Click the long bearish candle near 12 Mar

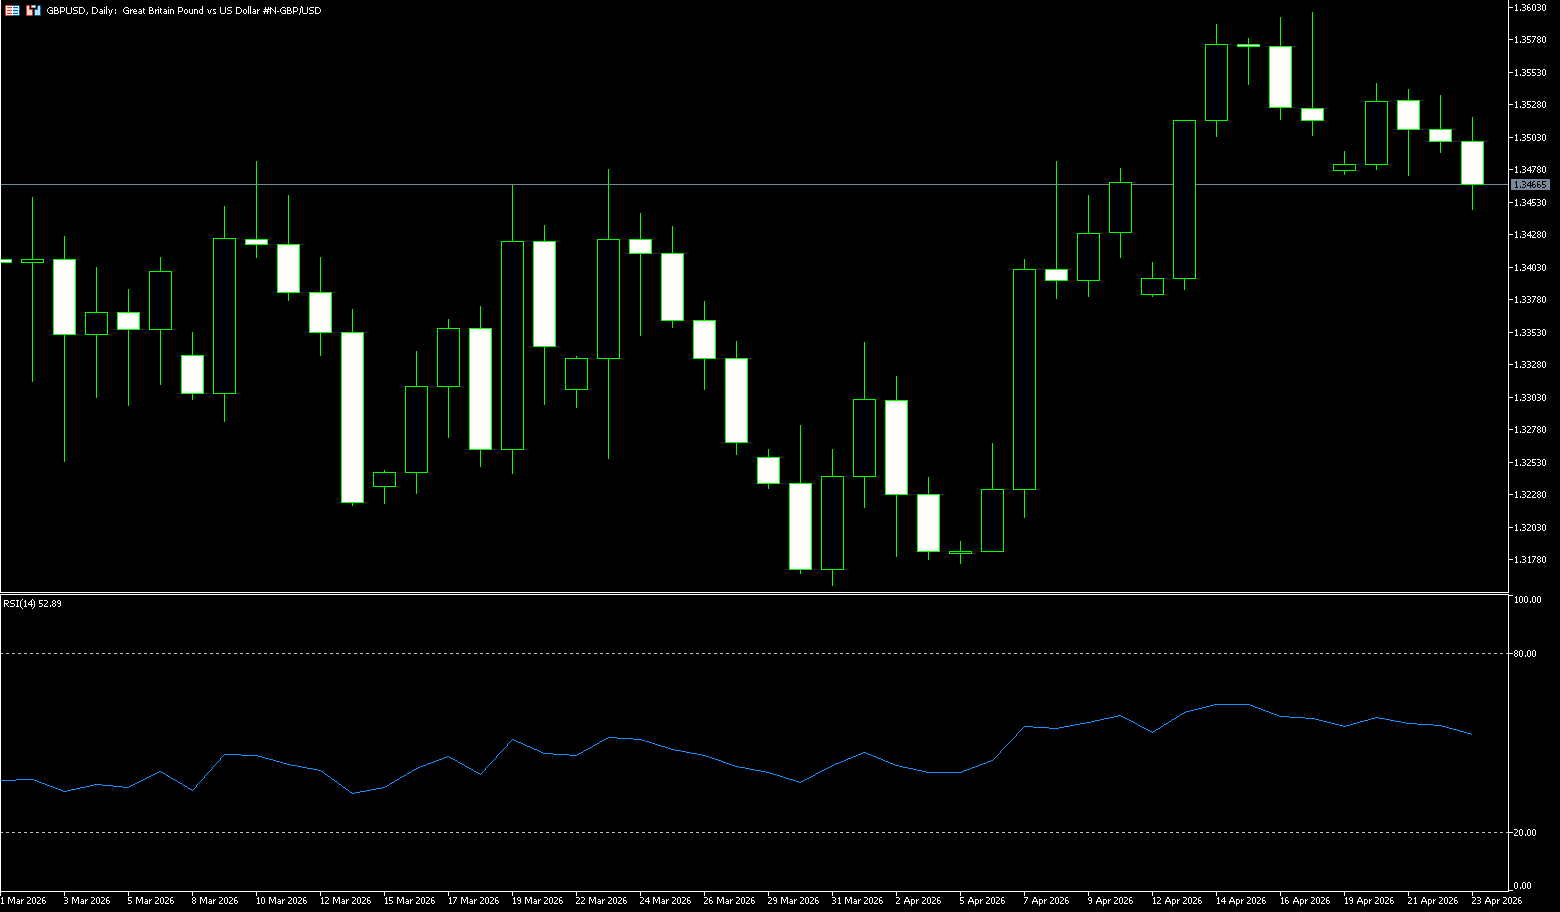click(352, 417)
